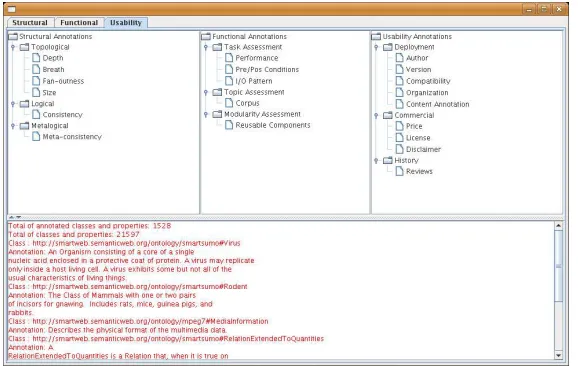578x366 pixels.
Task: Collapse the Task Assessment node
Action: point(206,47)
